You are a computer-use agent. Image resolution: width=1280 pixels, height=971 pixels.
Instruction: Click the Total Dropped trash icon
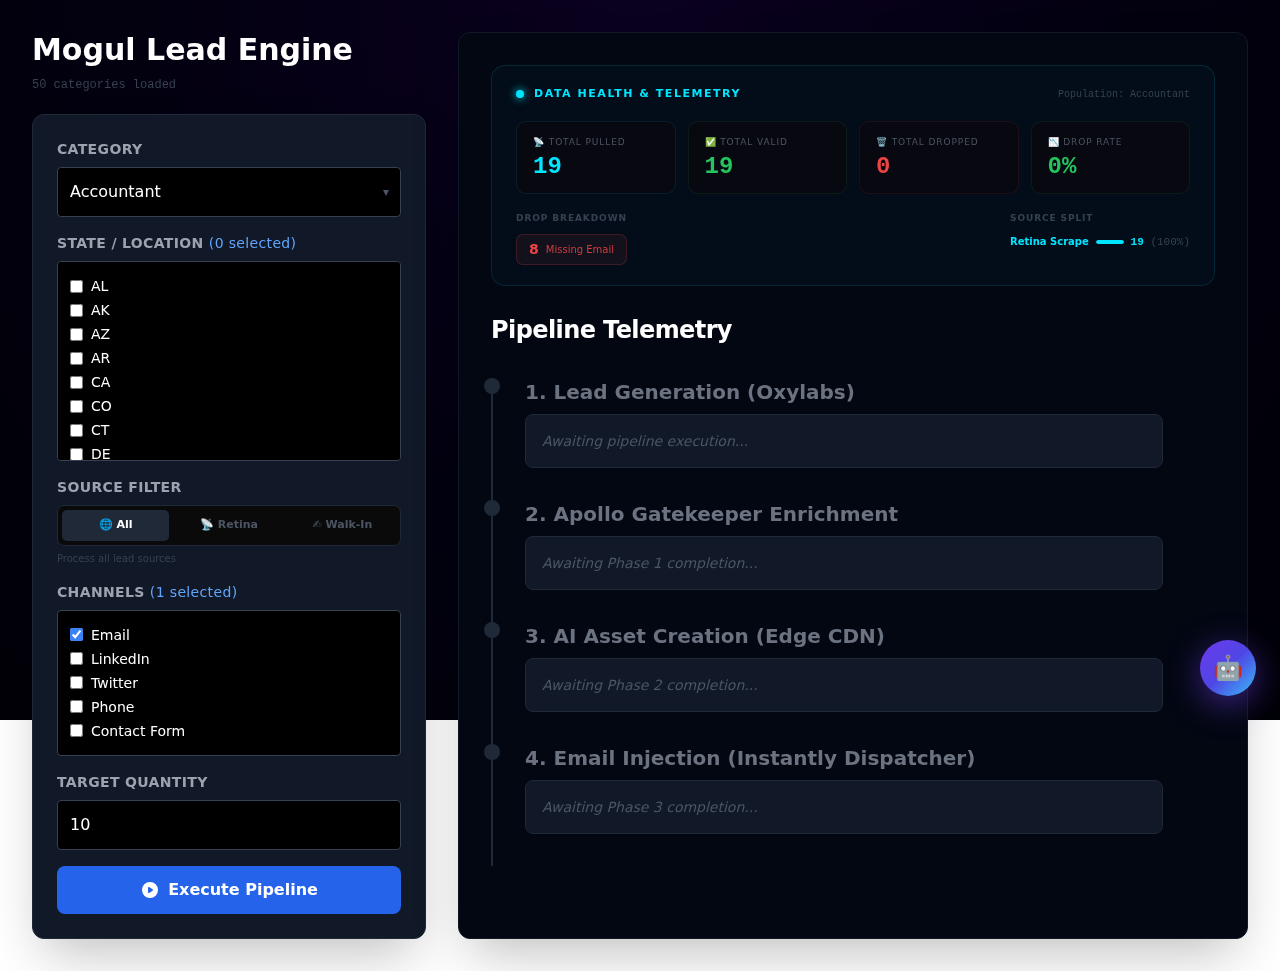(881, 142)
